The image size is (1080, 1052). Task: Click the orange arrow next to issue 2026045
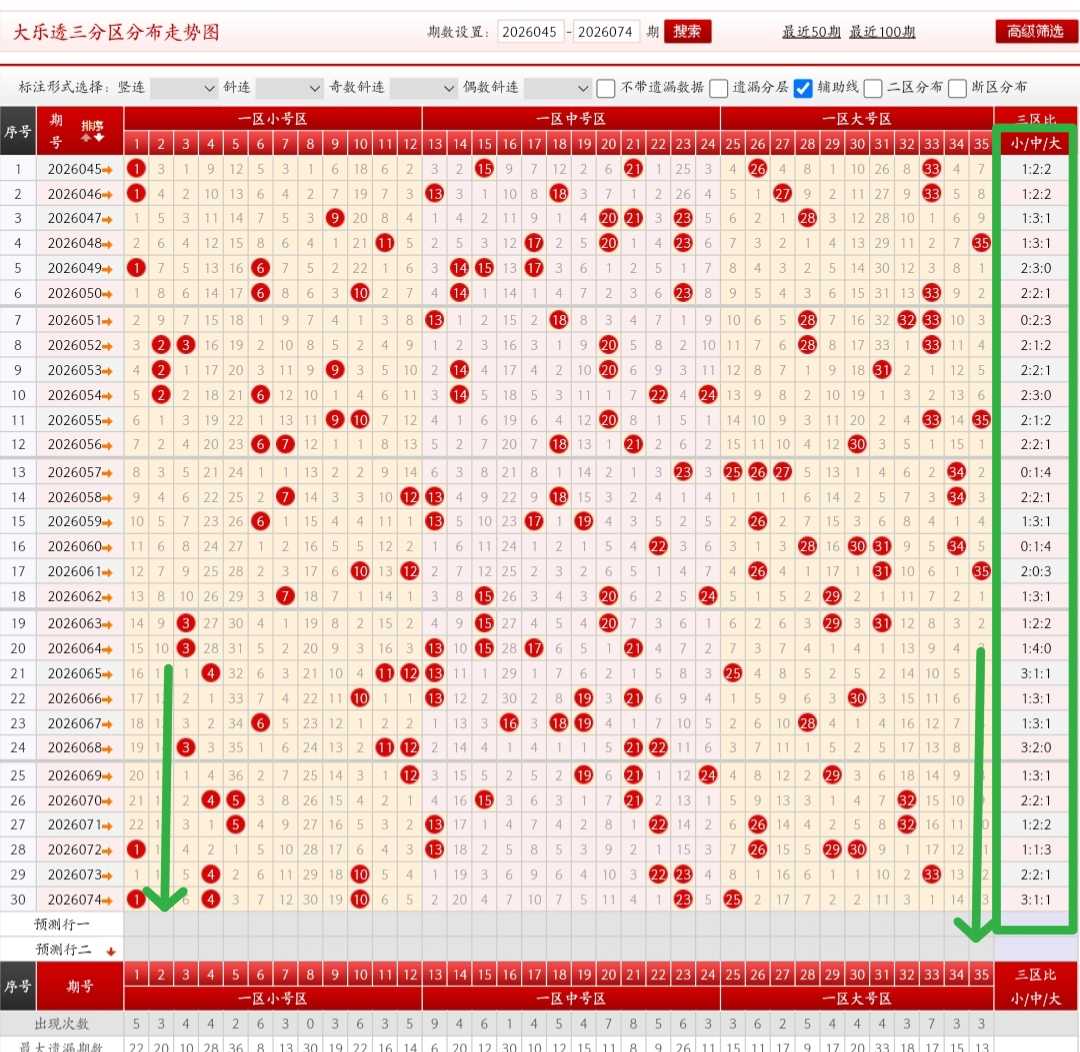107,169
